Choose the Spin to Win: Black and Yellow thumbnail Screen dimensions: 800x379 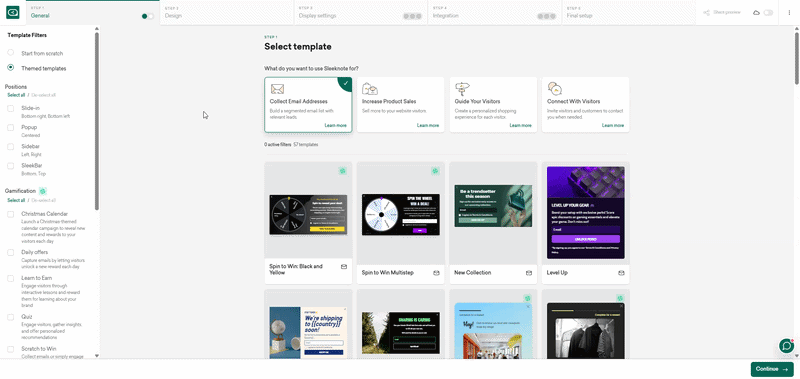coord(308,215)
